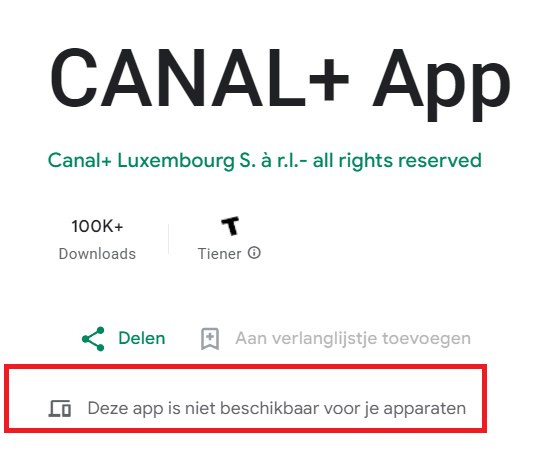Open the Canal+ Luxembourg developer link
The width and height of the screenshot is (540, 461).
pyautogui.click(x=264, y=161)
